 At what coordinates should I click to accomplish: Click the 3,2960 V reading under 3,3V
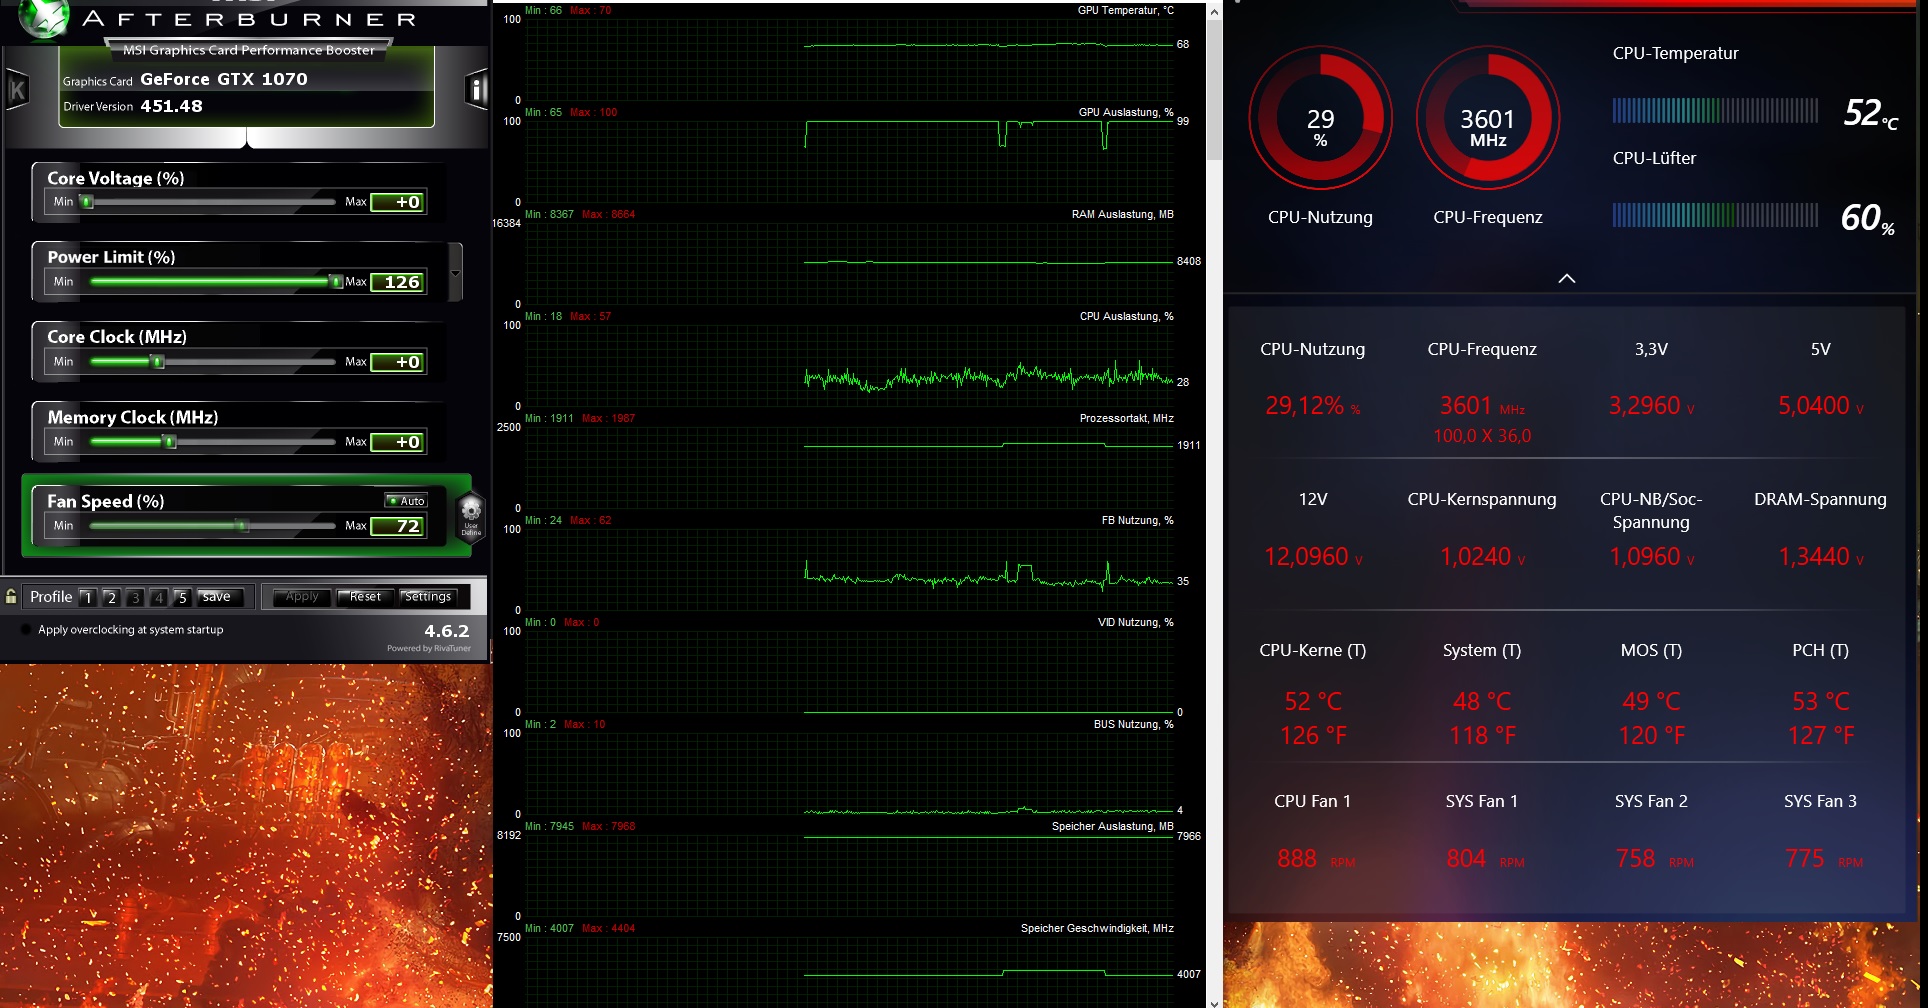[x=1651, y=406]
